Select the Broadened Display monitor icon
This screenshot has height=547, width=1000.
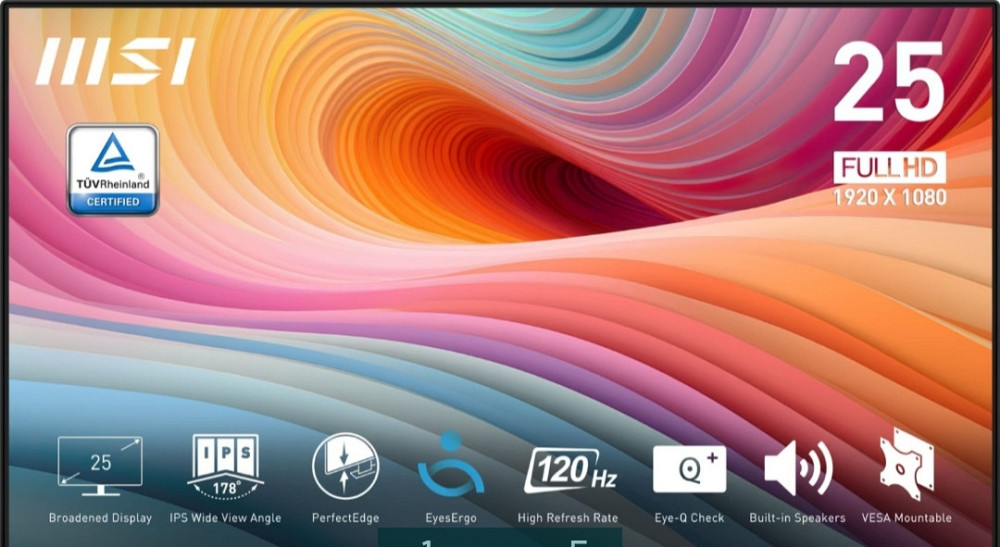[100, 465]
